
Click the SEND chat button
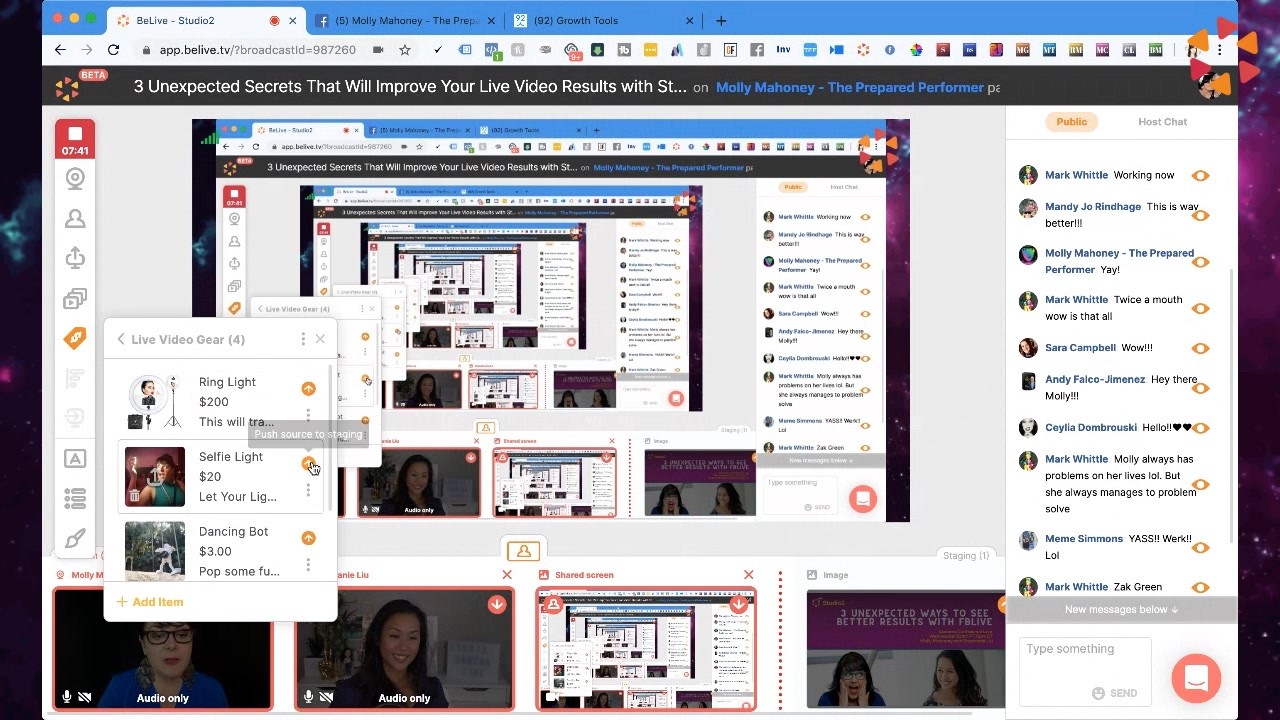pos(1114,693)
